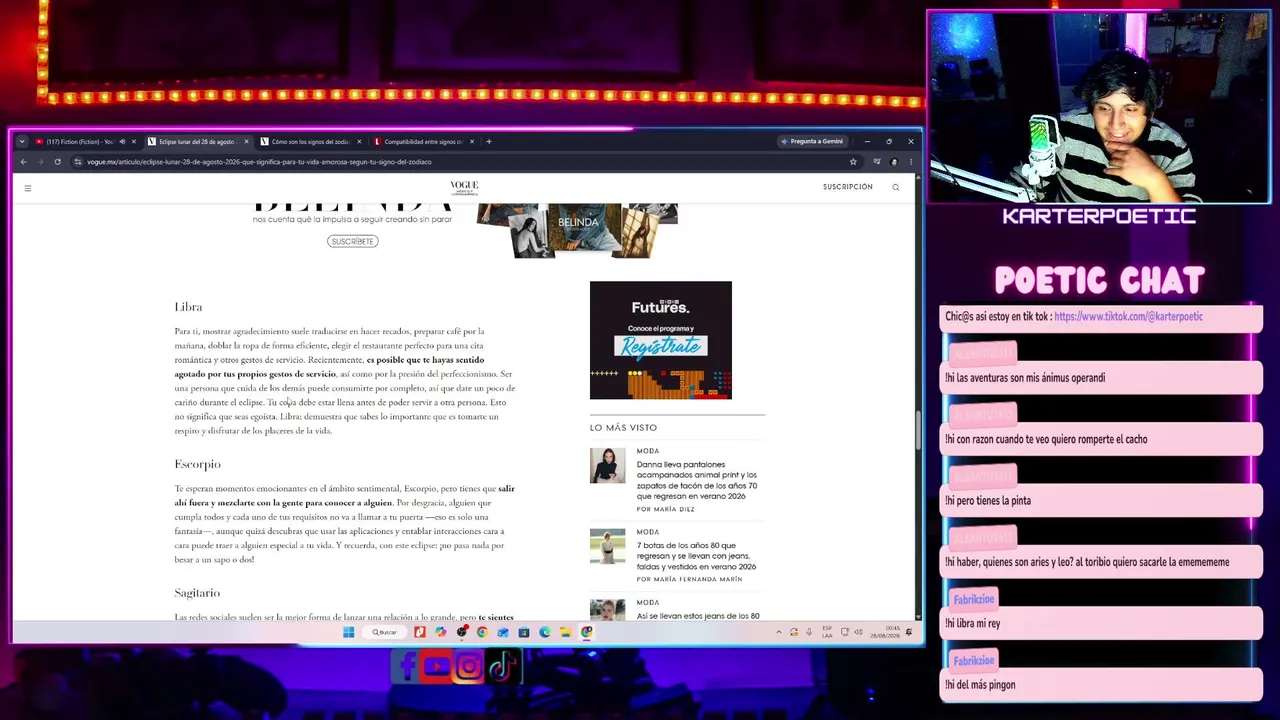Click the LO MÁS VISTO heading

pos(623,428)
